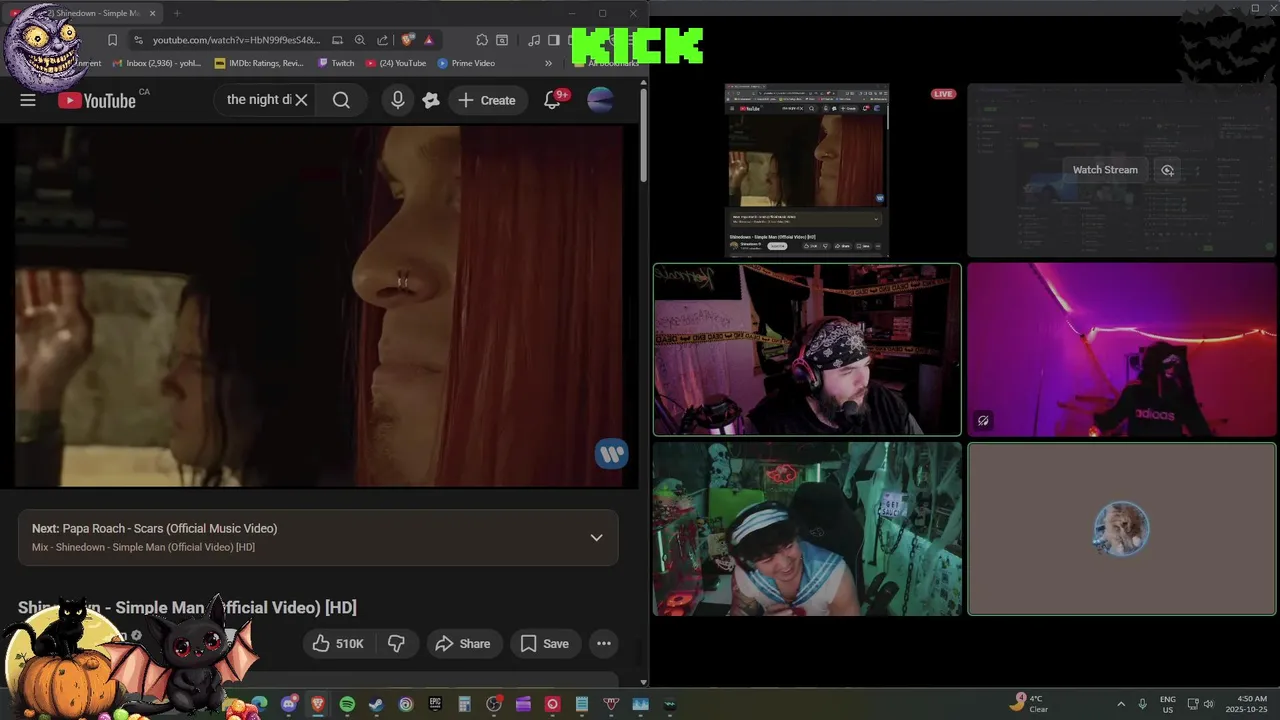Open the ENG US language switcher

coord(1168,704)
